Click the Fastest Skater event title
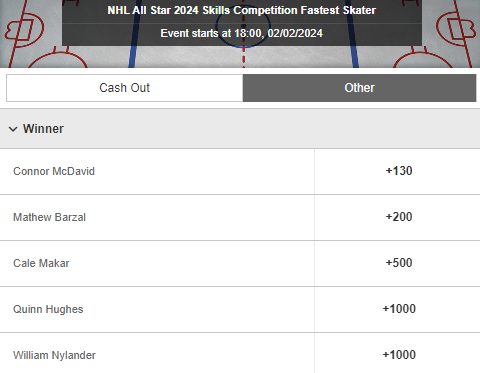The image size is (480, 373). point(242,10)
